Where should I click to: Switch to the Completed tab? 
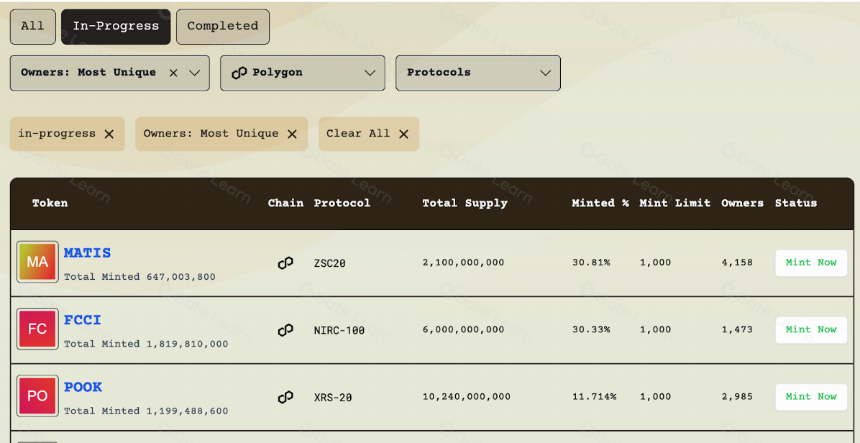223,26
